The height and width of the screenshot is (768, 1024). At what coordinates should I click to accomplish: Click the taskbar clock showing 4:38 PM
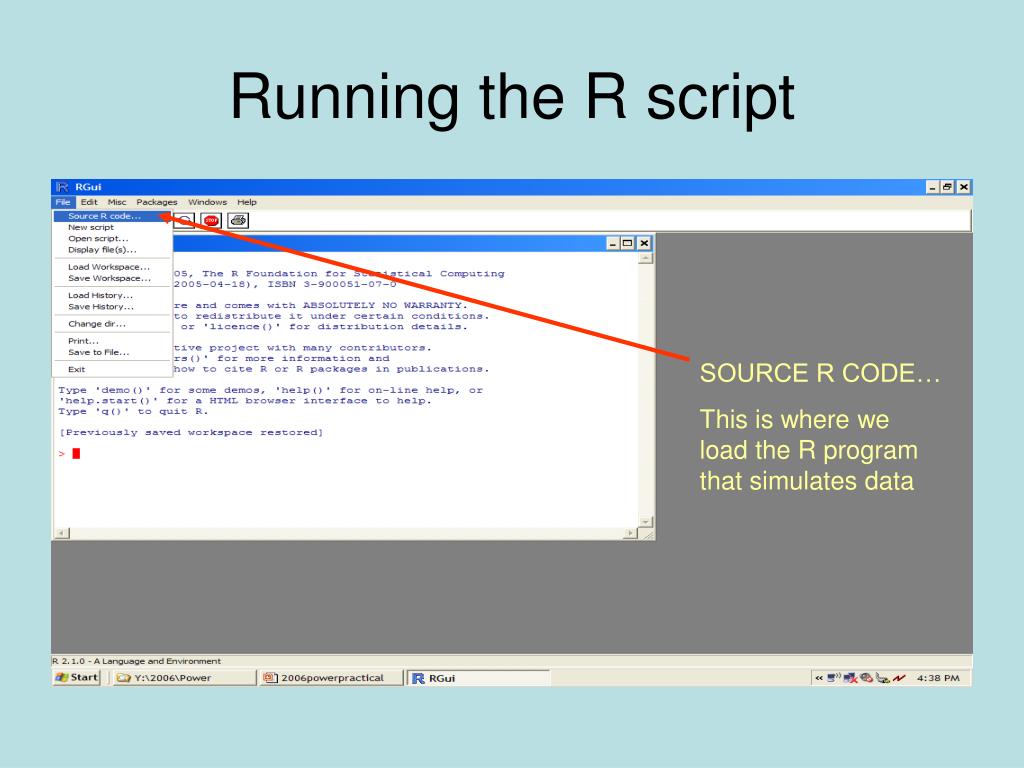(x=938, y=678)
